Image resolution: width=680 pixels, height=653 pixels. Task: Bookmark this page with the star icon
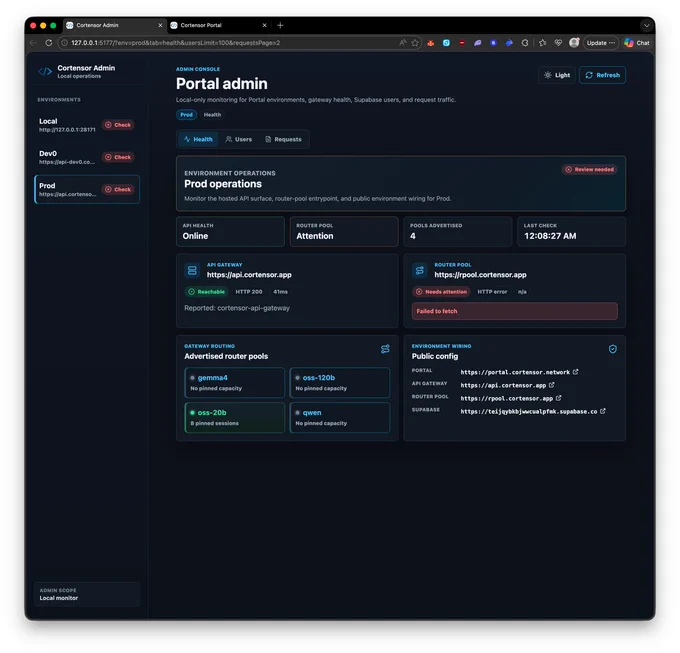click(415, 42)
